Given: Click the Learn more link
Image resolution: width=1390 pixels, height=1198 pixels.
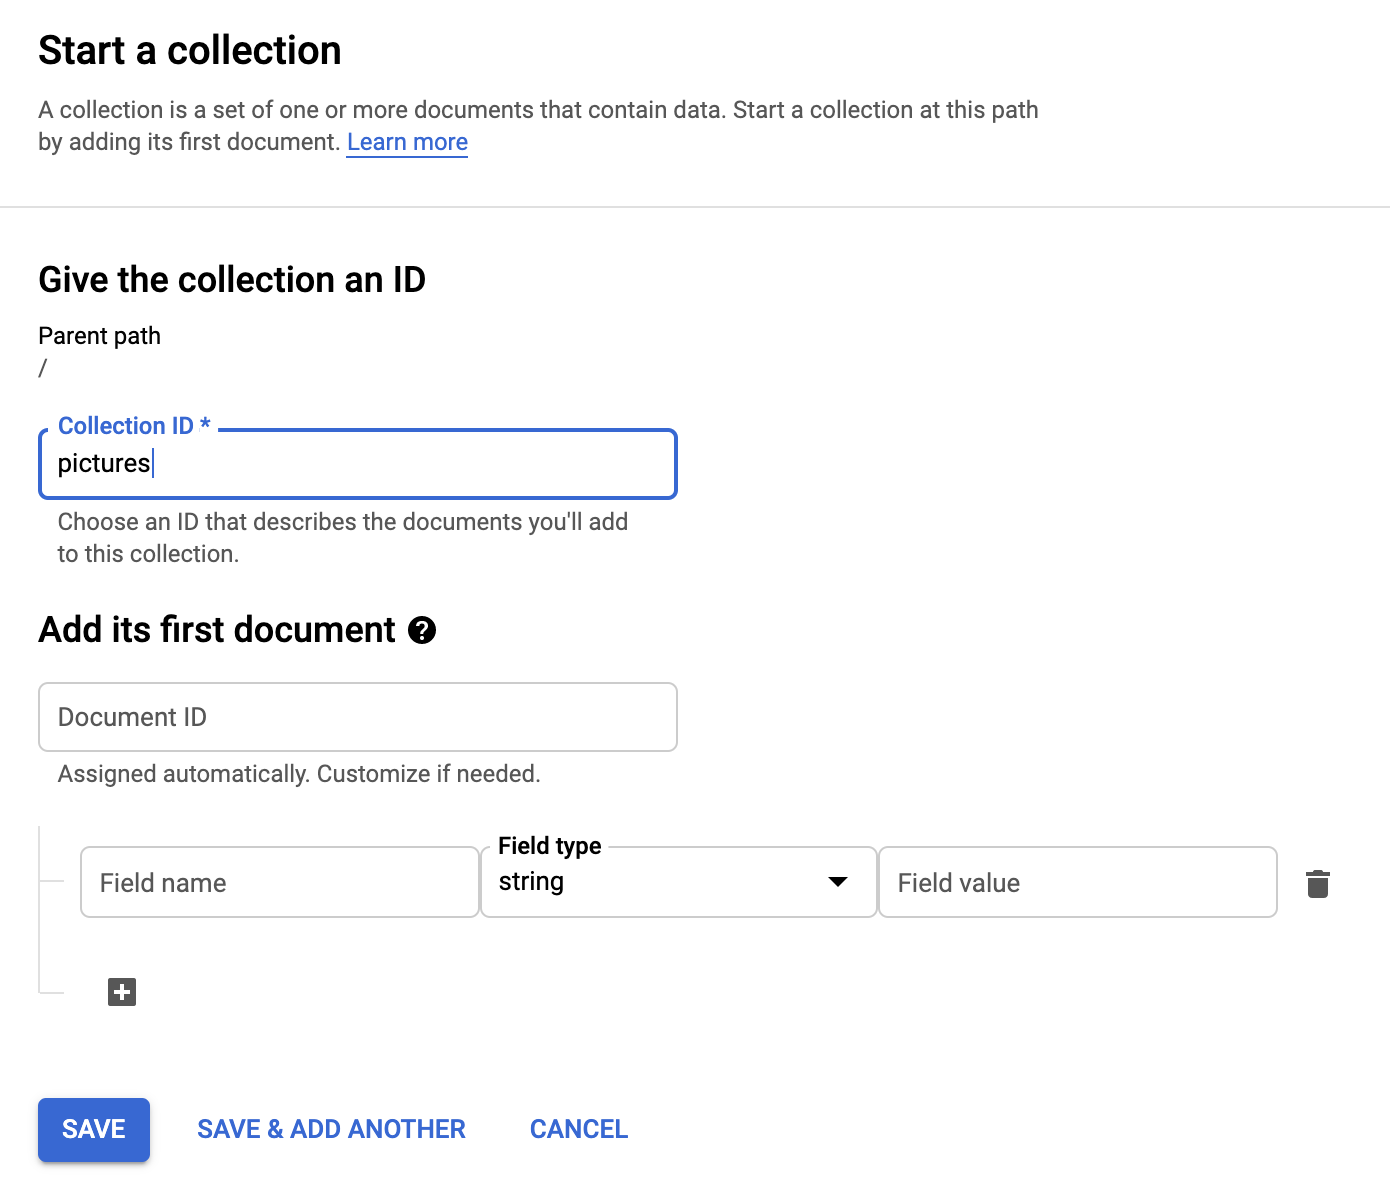Looking at the screenshot, I should pyautogui.click(x=407, y=142).
